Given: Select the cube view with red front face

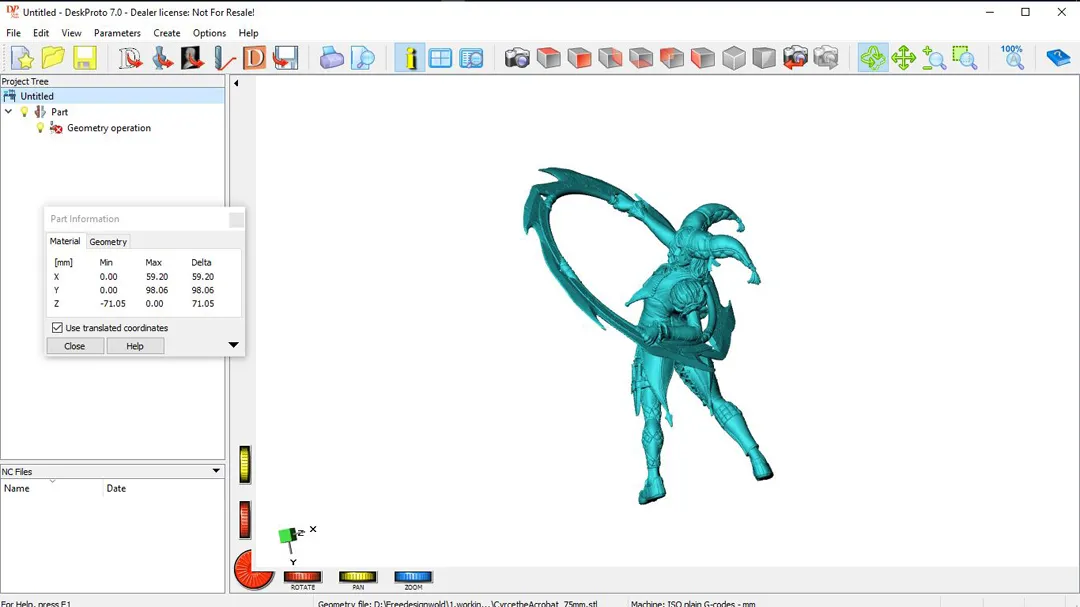Looking at the screenshot, I should click(x=579, y=59).
